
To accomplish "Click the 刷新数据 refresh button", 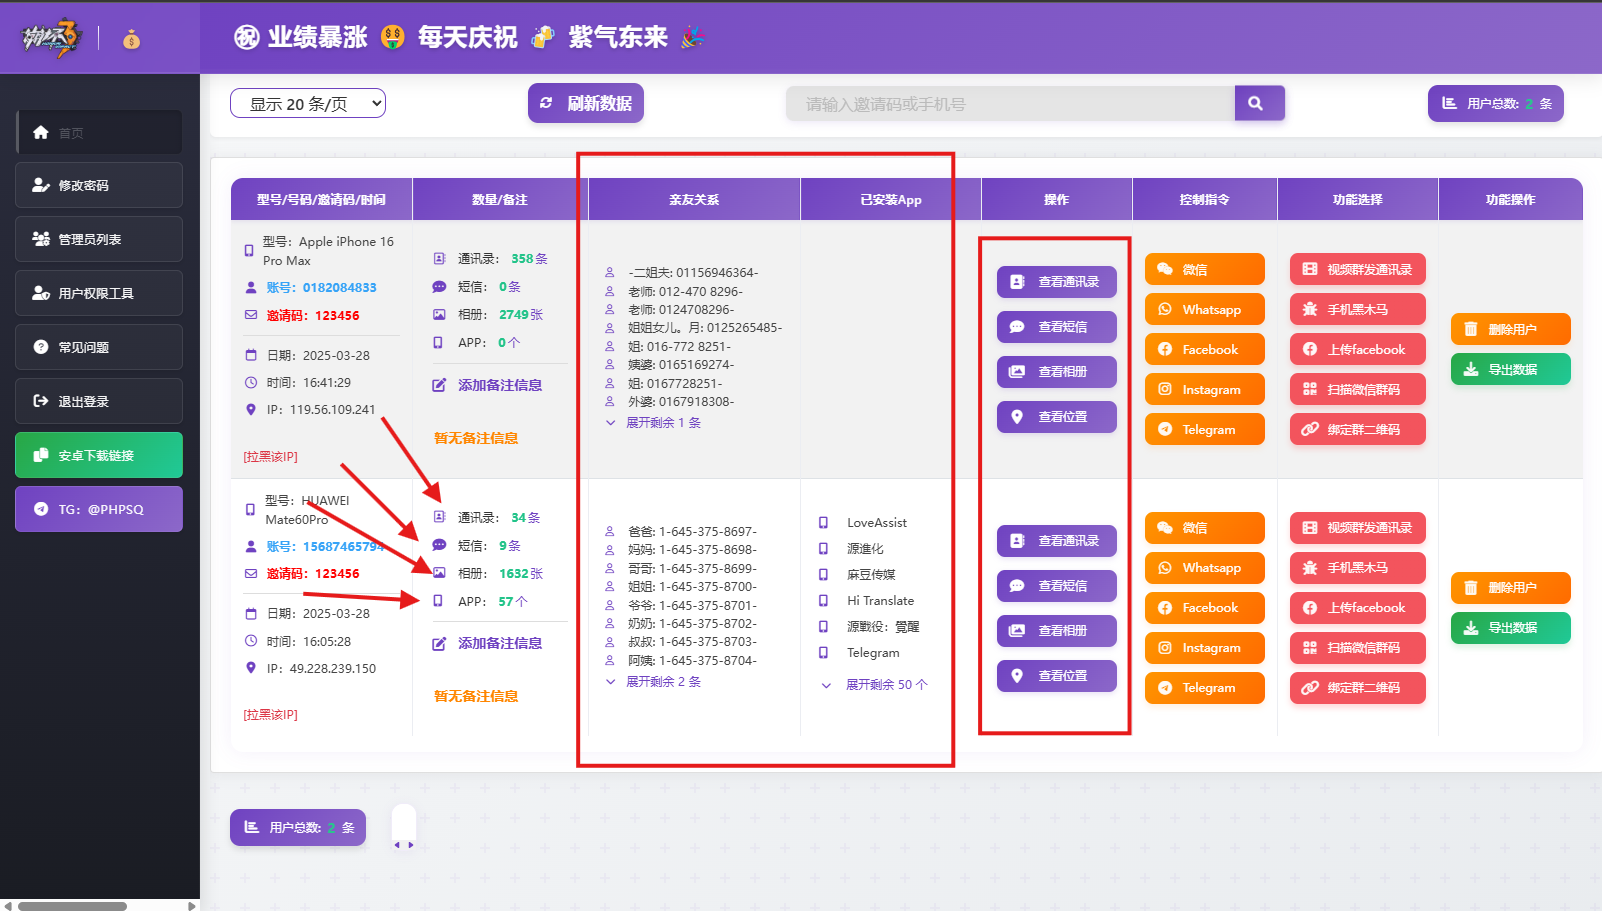I will [586, 102].
